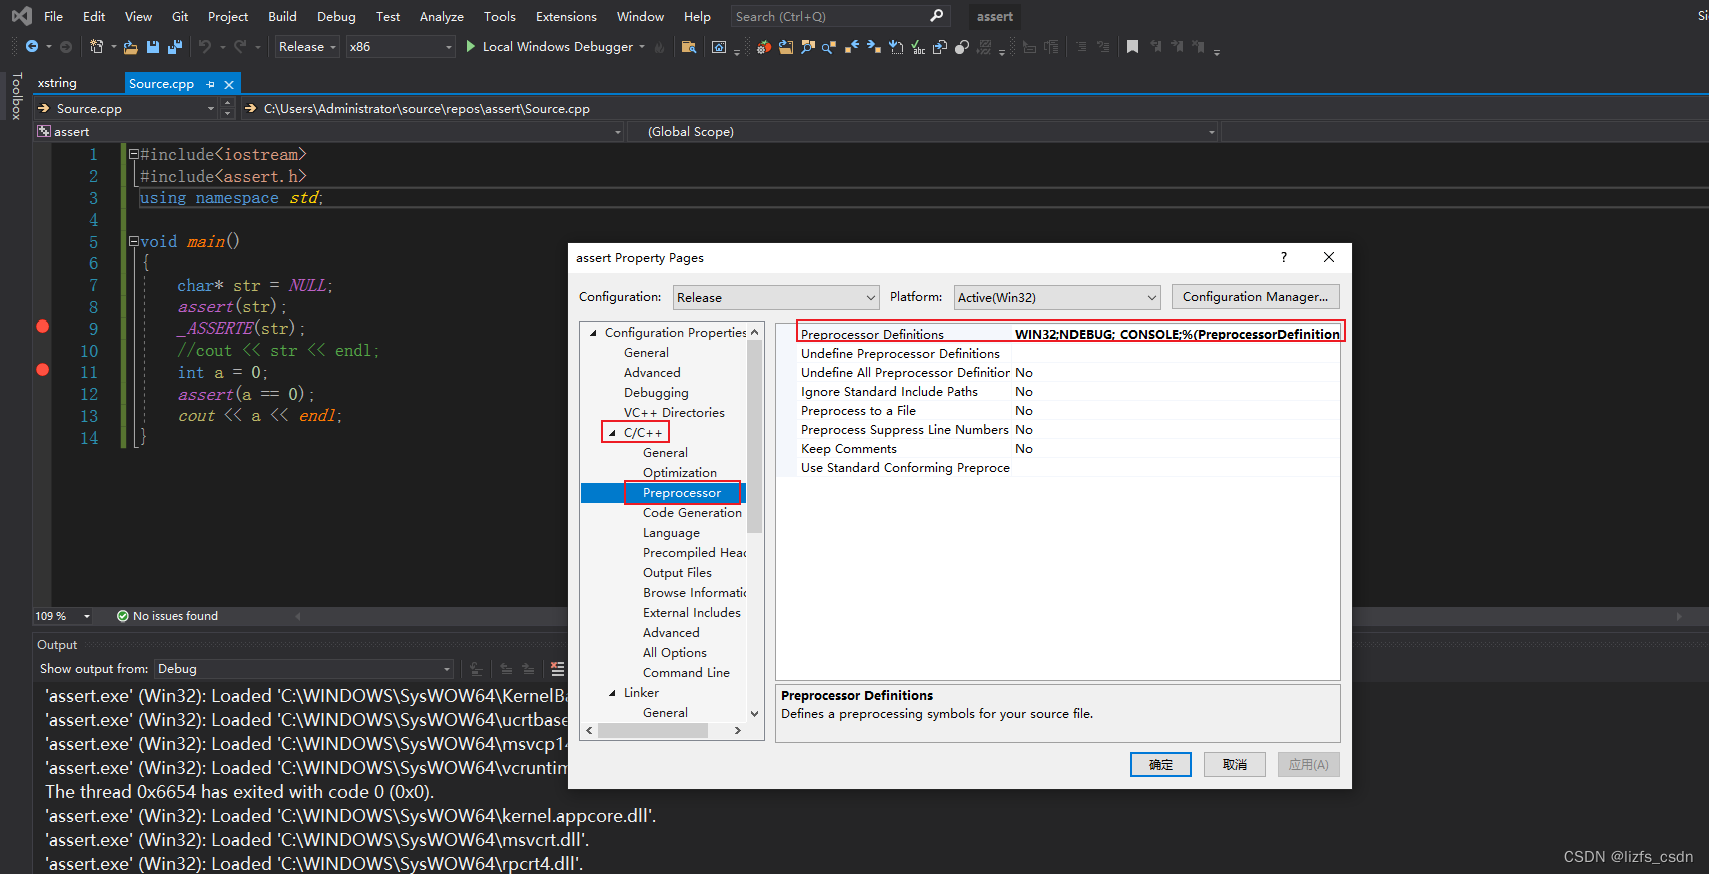Screen dimensions: 1709x874
Task: Click the search magnifier in the Search box
Action: pos(936,16)
